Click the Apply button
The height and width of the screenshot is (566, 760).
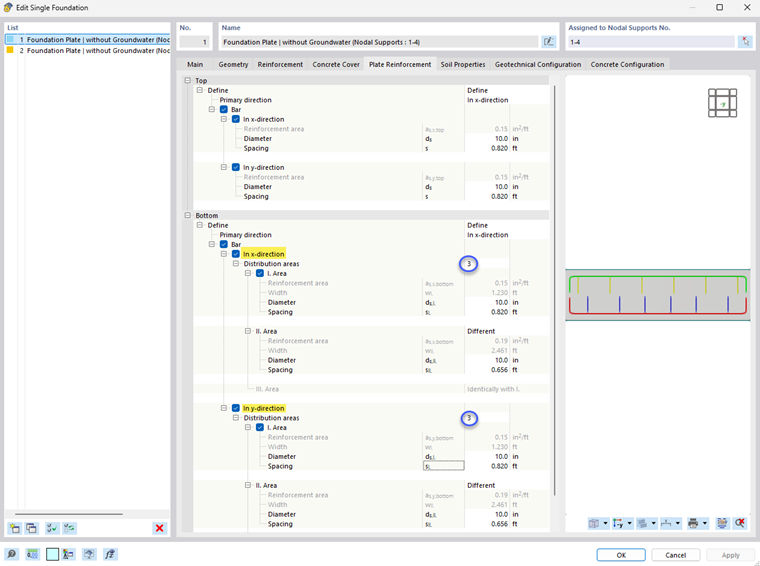tap(730, 555)
